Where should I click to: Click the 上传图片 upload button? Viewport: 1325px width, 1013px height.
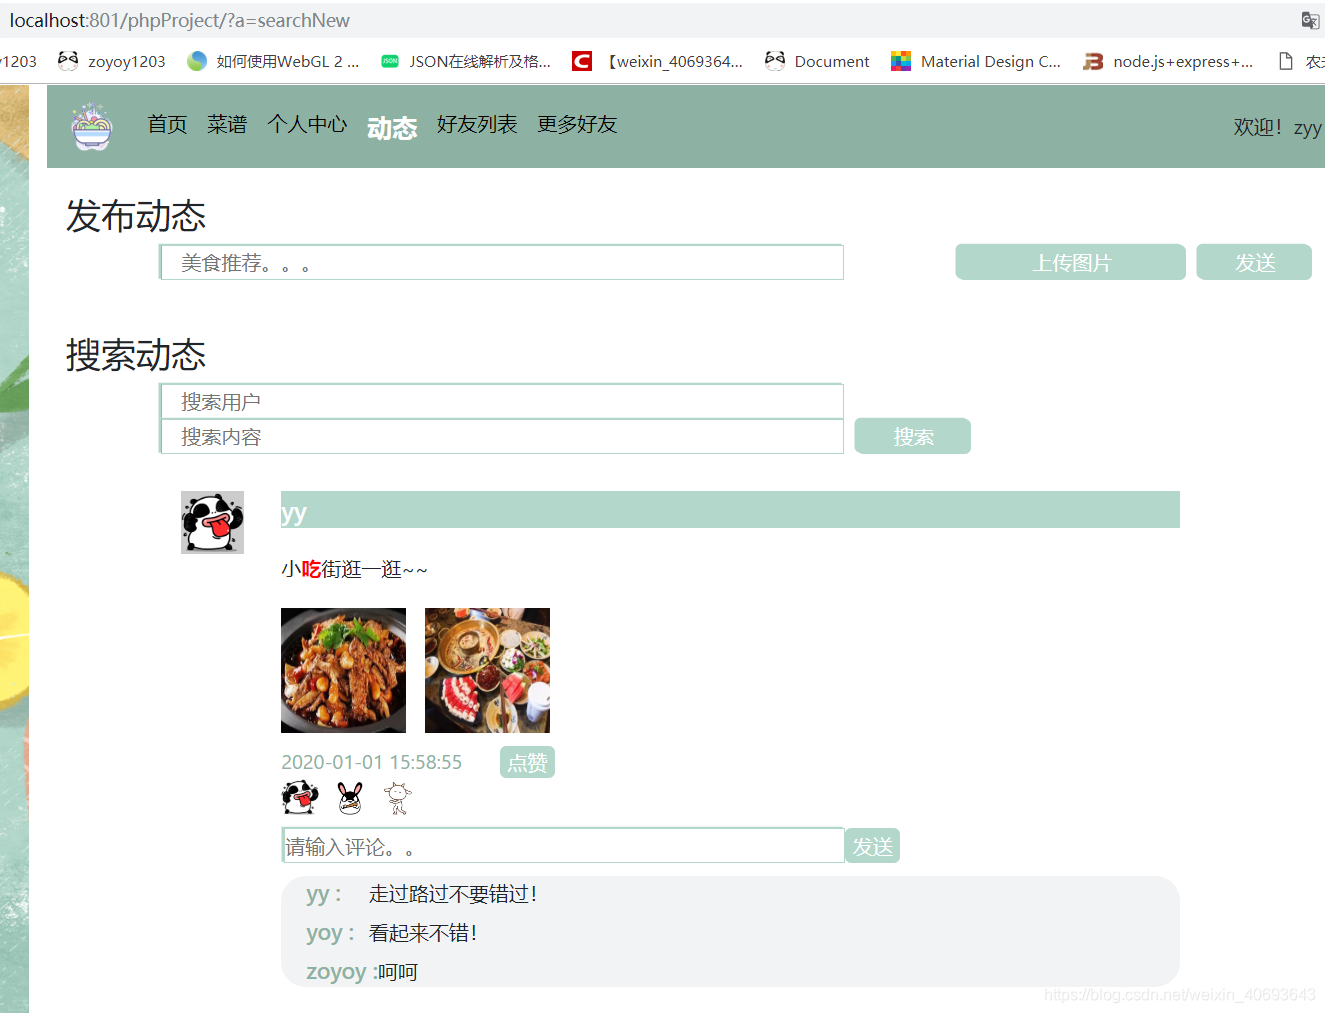pyautogui.click(x=1069, y=261)
